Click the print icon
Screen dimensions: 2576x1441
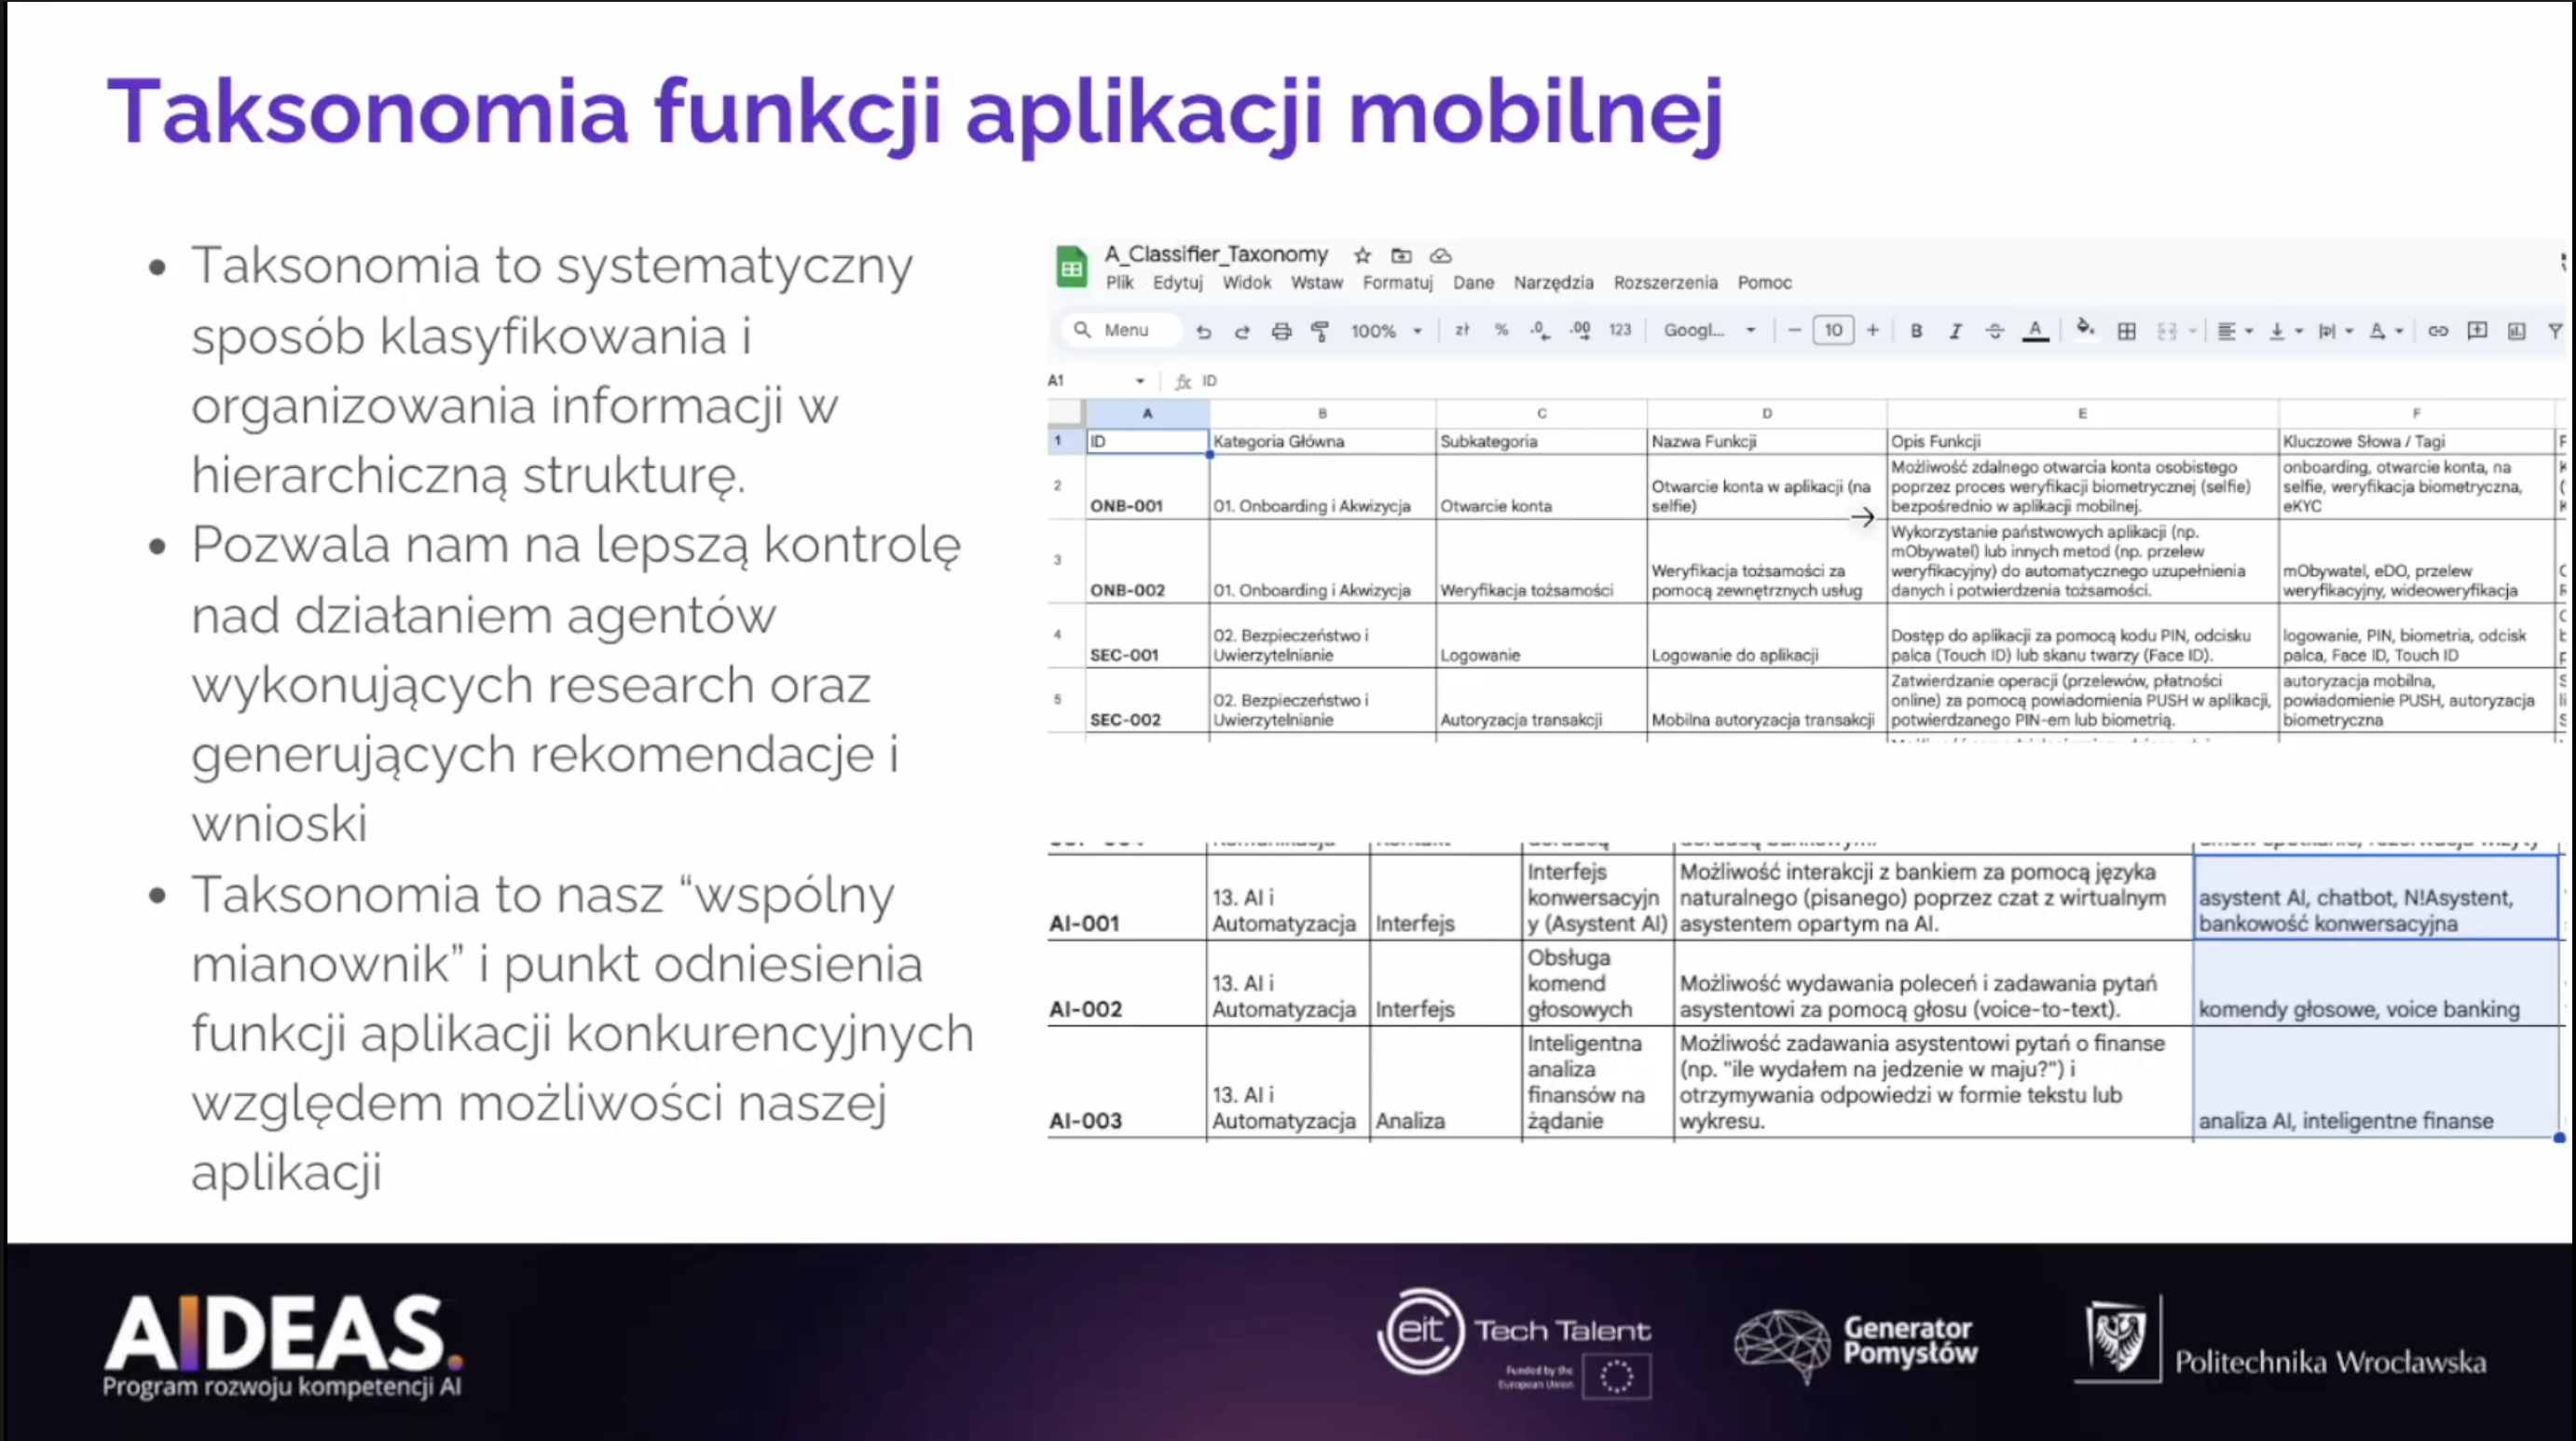tap(1281, 331)
